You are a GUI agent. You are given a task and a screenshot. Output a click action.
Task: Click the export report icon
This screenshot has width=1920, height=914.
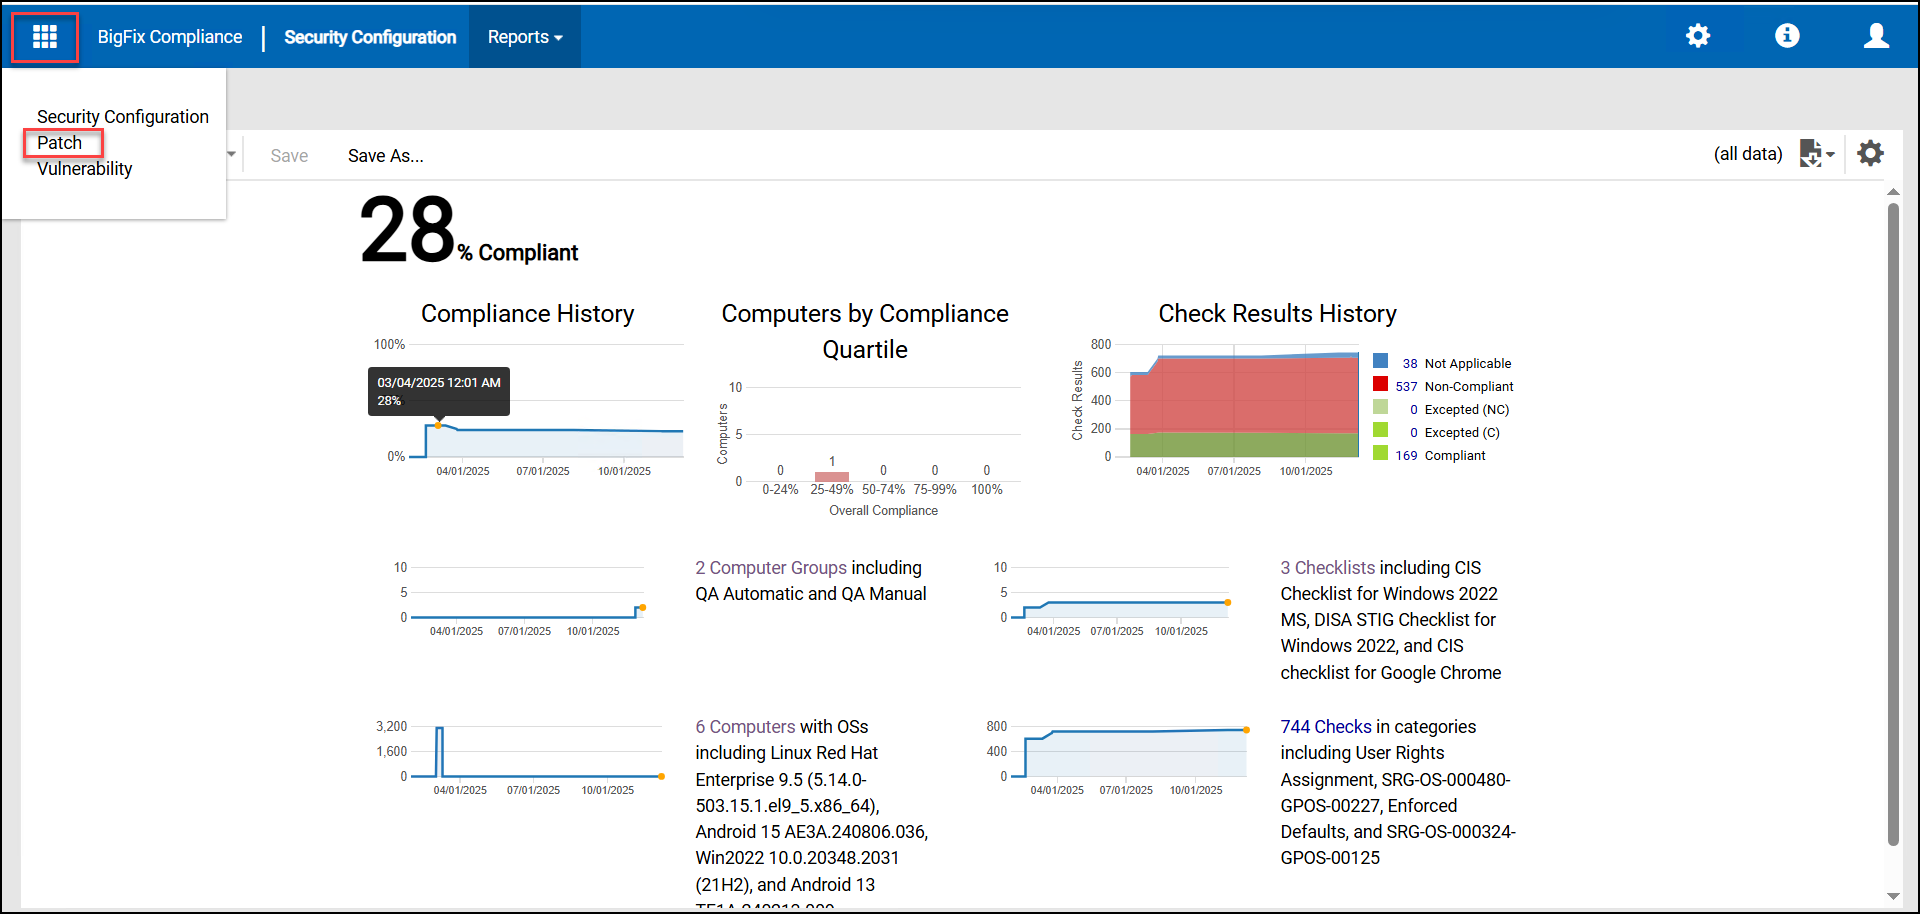[x=1814, y=154]
